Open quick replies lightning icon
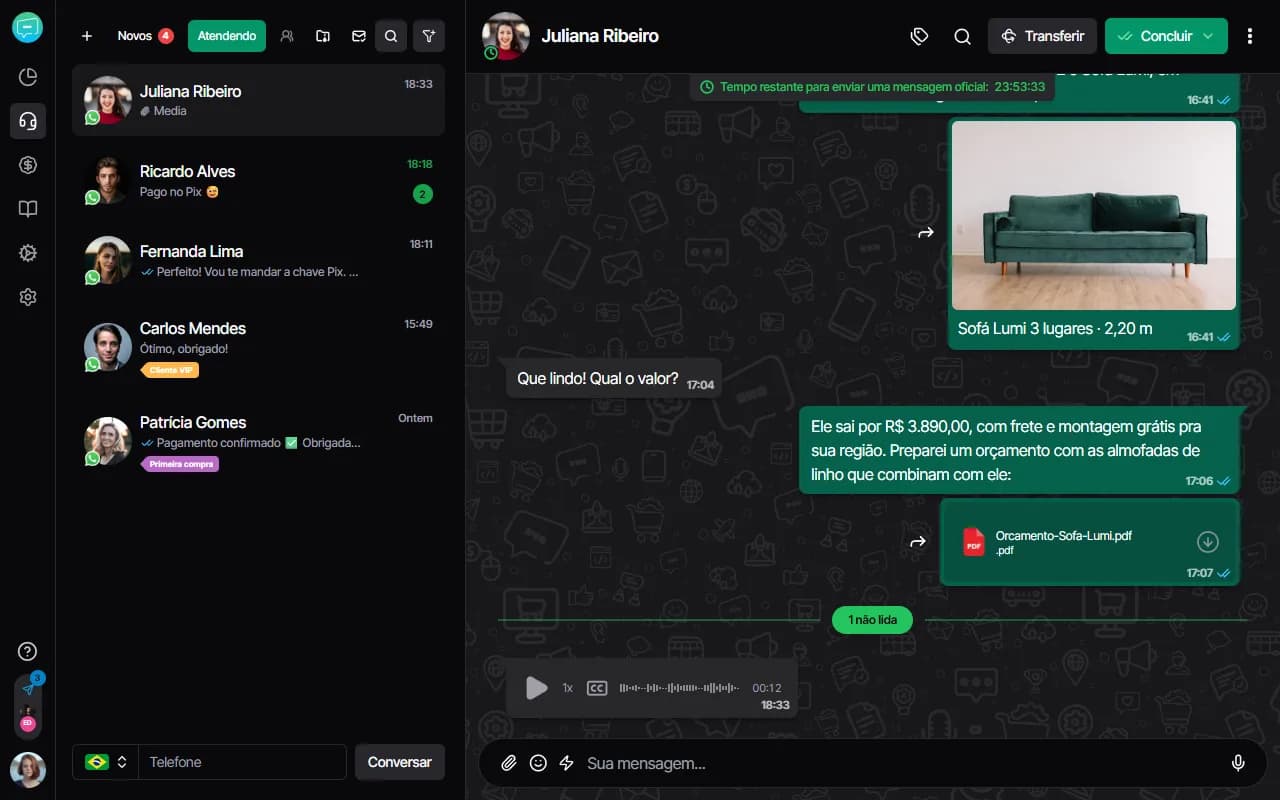 coord(566,763)
